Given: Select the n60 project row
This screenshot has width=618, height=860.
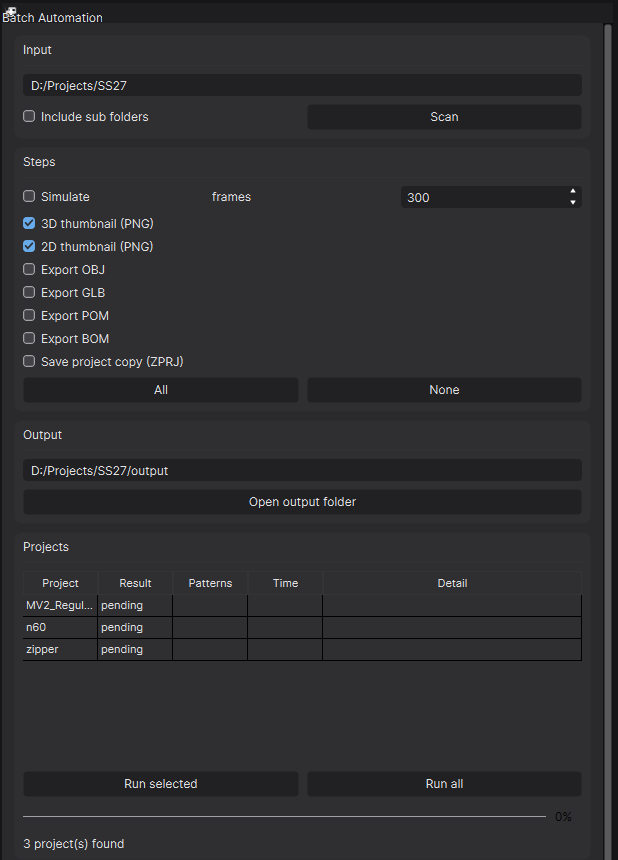Looking at the screenshot, I should (302, 627).
